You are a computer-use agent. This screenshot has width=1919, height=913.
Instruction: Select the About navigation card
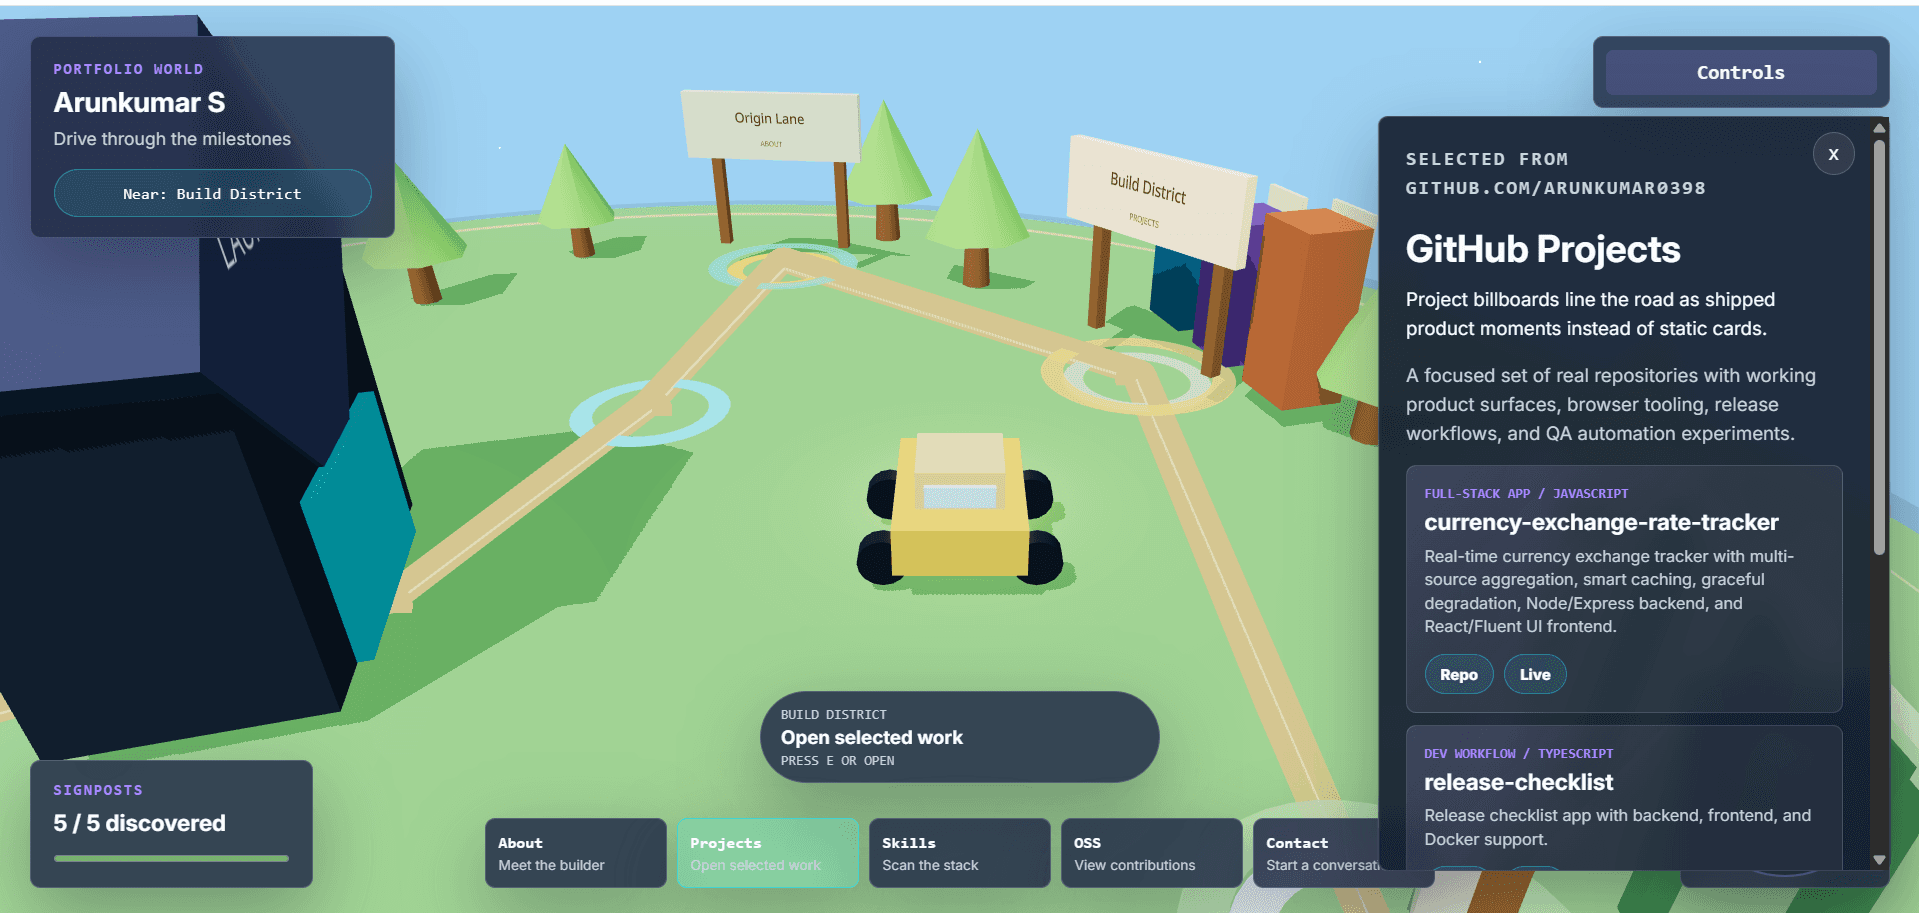[575, 853]
